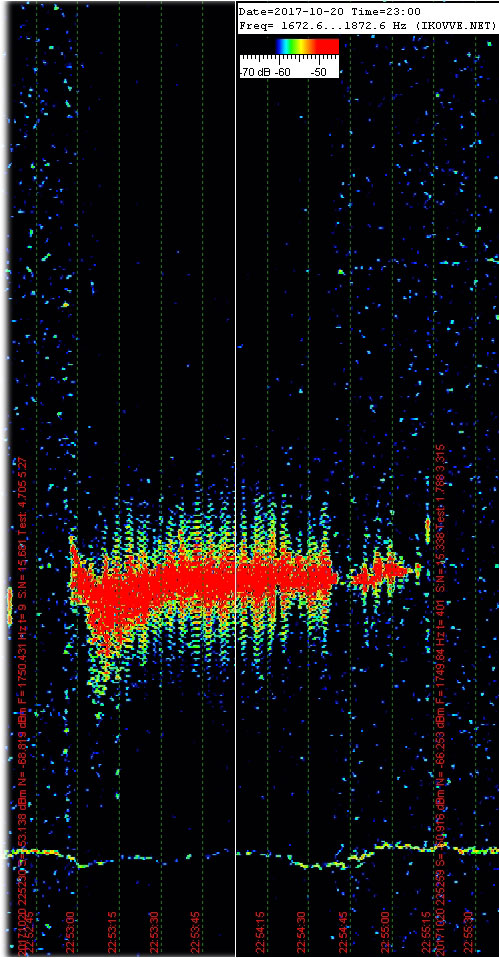The image size is (500, 958).
Task: Click the 22:54:15 time marker
Action: pos(262,932)
